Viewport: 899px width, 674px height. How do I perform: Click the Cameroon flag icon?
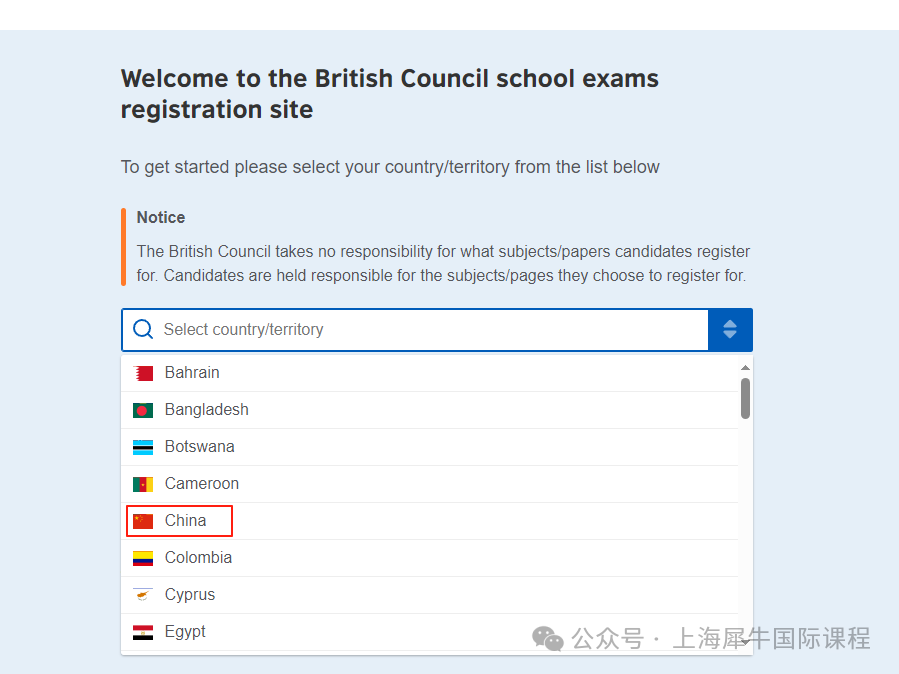(143, 484)
